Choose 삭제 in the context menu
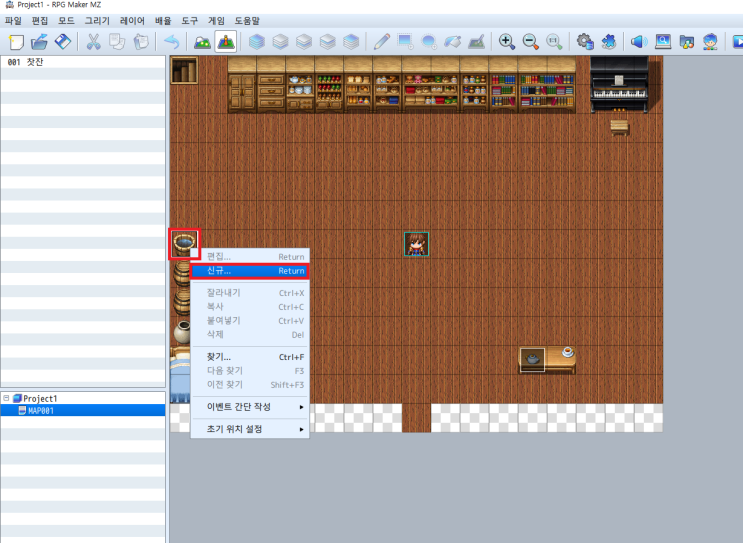This screenshot has width=743, height=543. (250, 335)
